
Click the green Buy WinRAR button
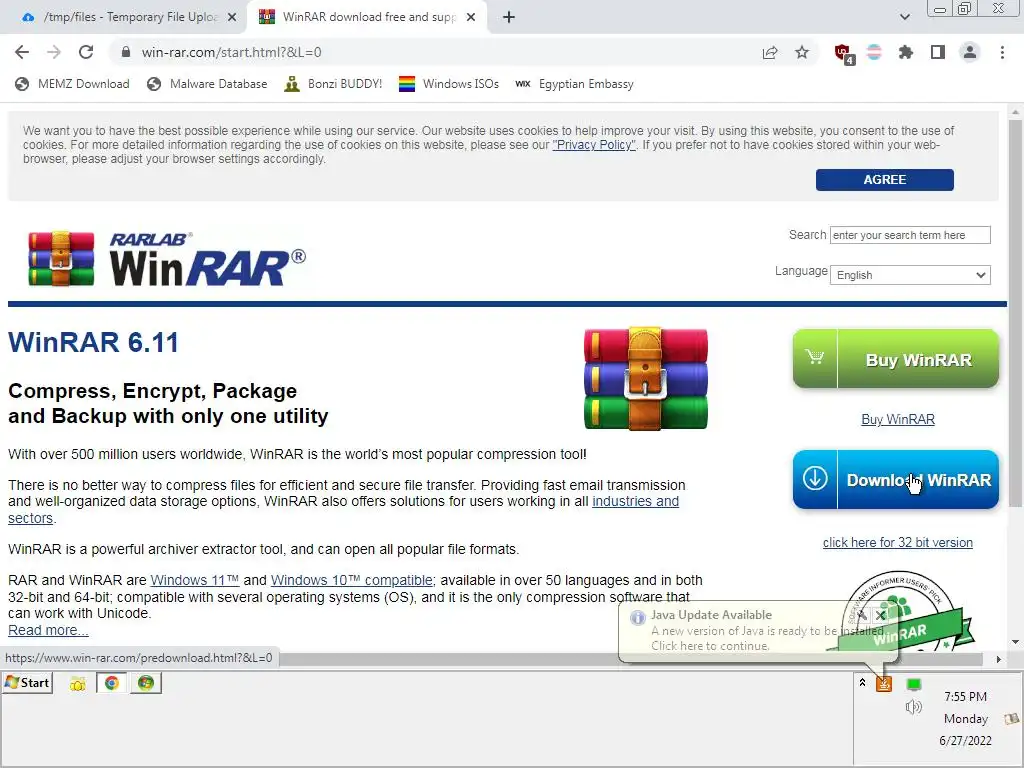[x=895, y=359]
